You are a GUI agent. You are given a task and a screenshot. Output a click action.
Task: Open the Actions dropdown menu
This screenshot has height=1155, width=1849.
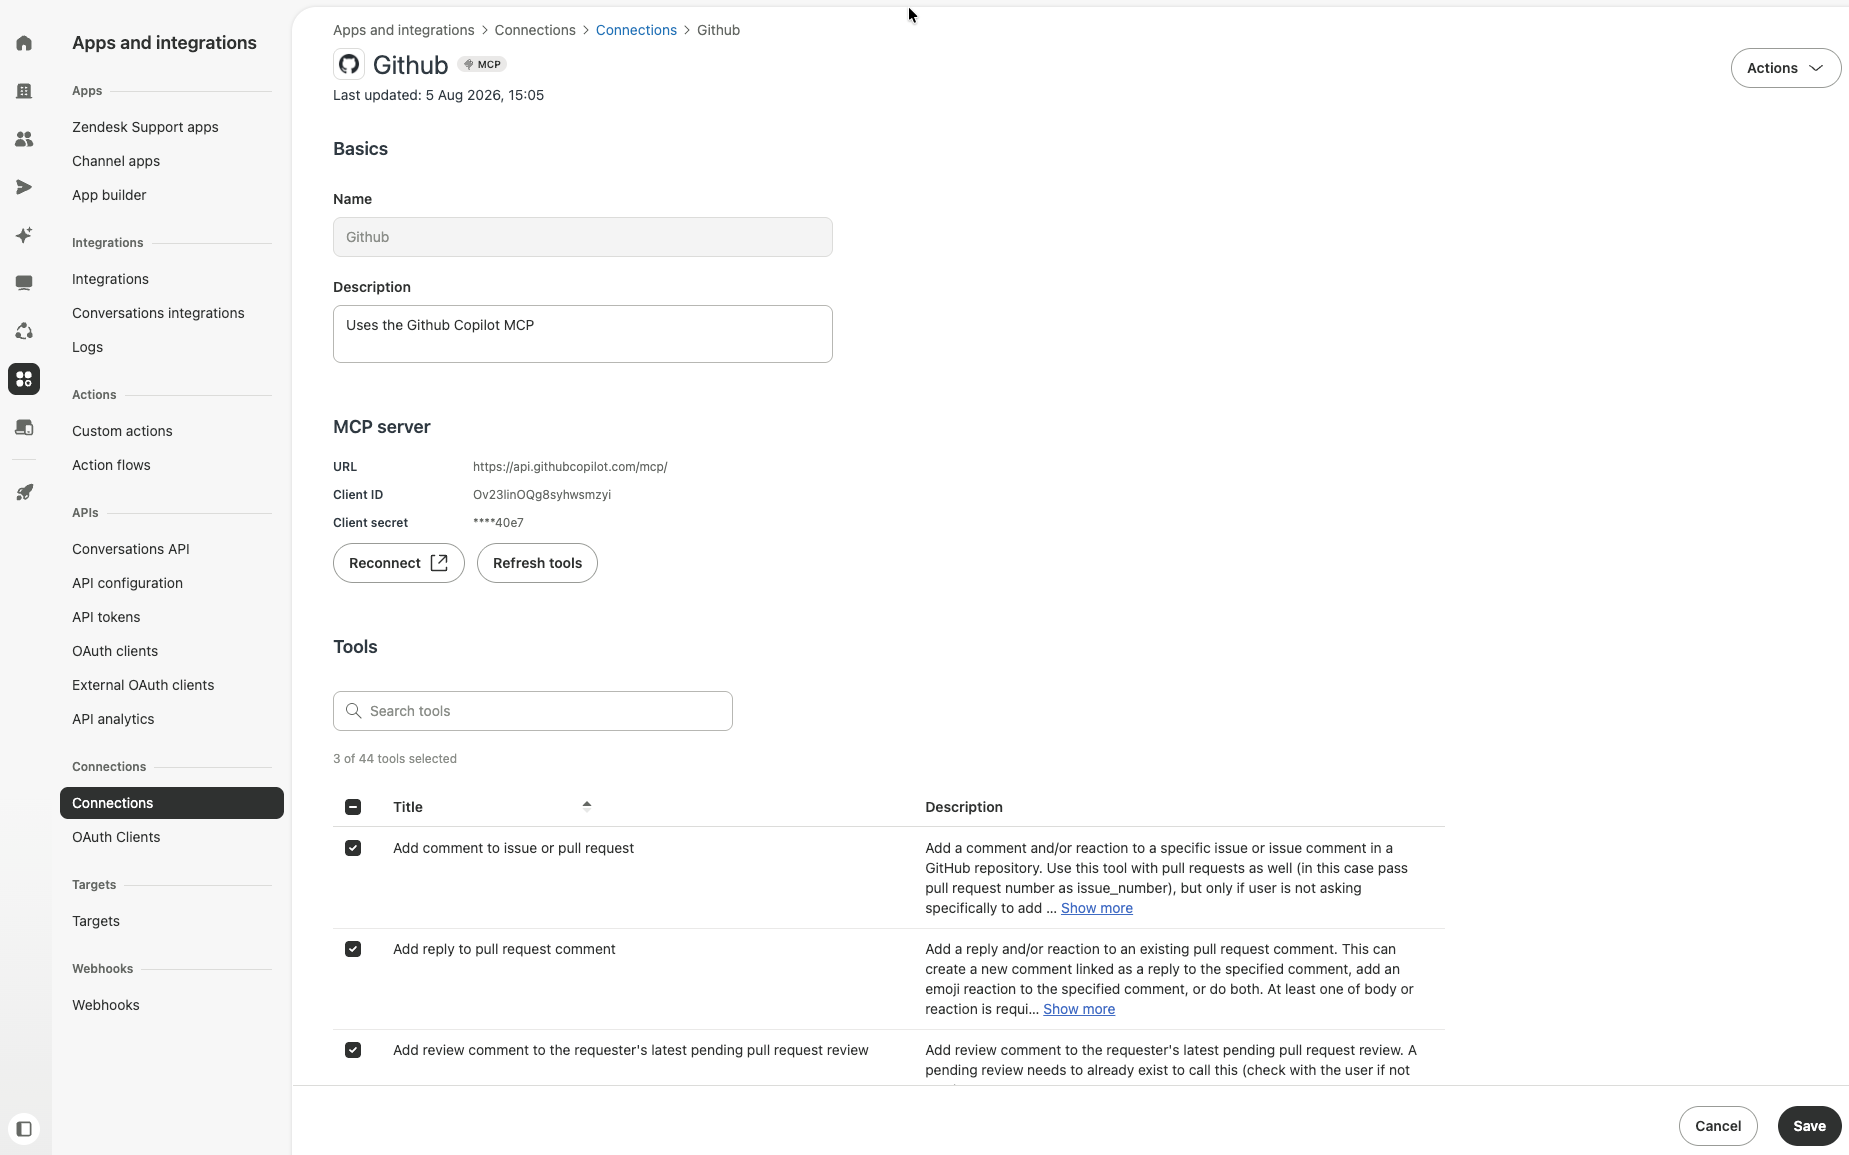[x=1785, y=68]
